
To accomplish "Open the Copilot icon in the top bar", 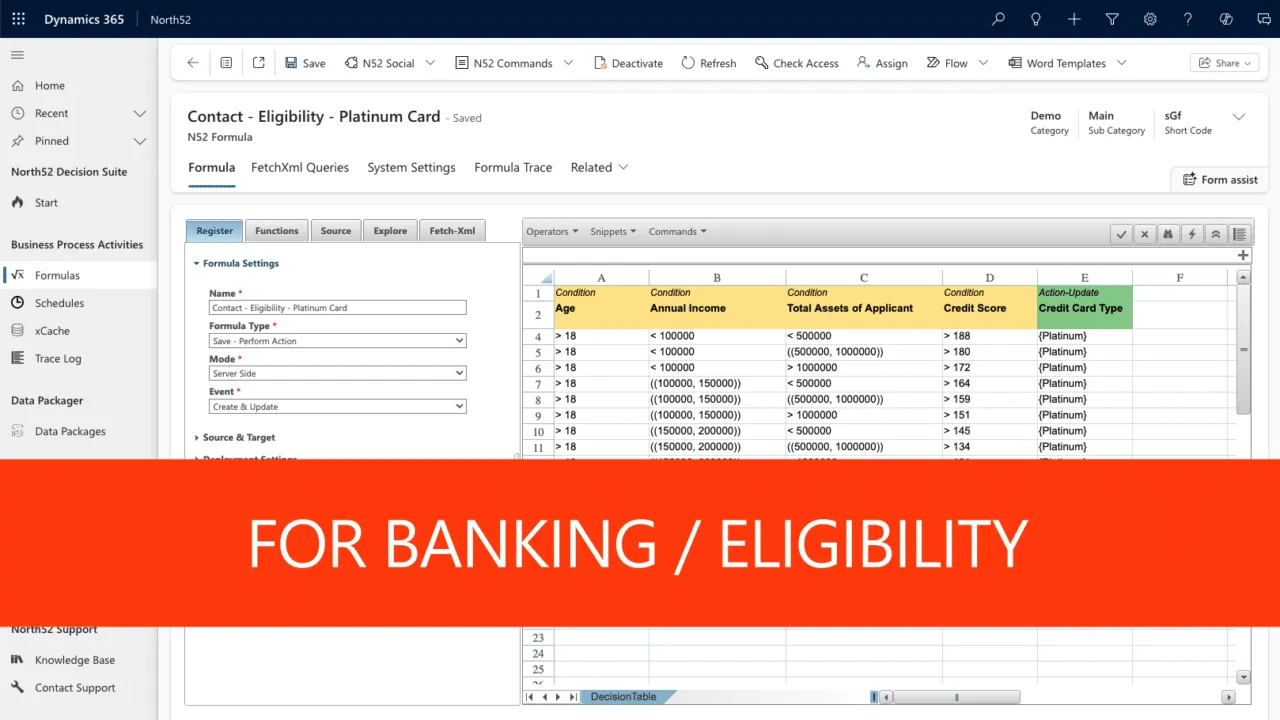I will point(1226,19).
